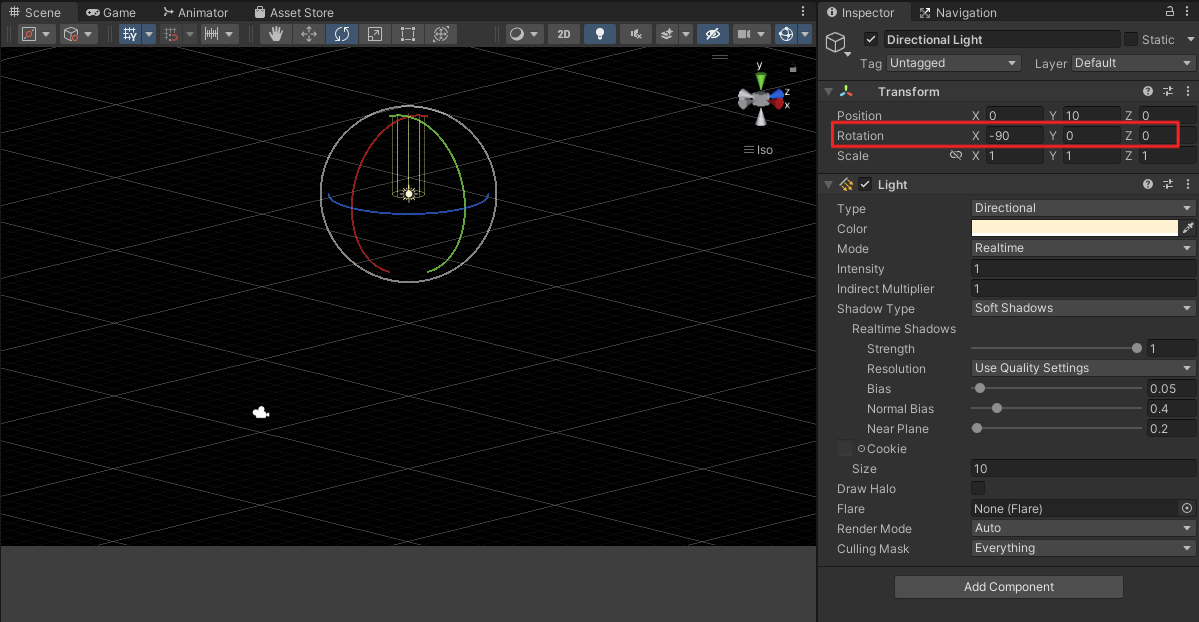Open the Layer dropdown (Default)
Viewport: 1199px width, 622px height.
[x=1133, y=63]
